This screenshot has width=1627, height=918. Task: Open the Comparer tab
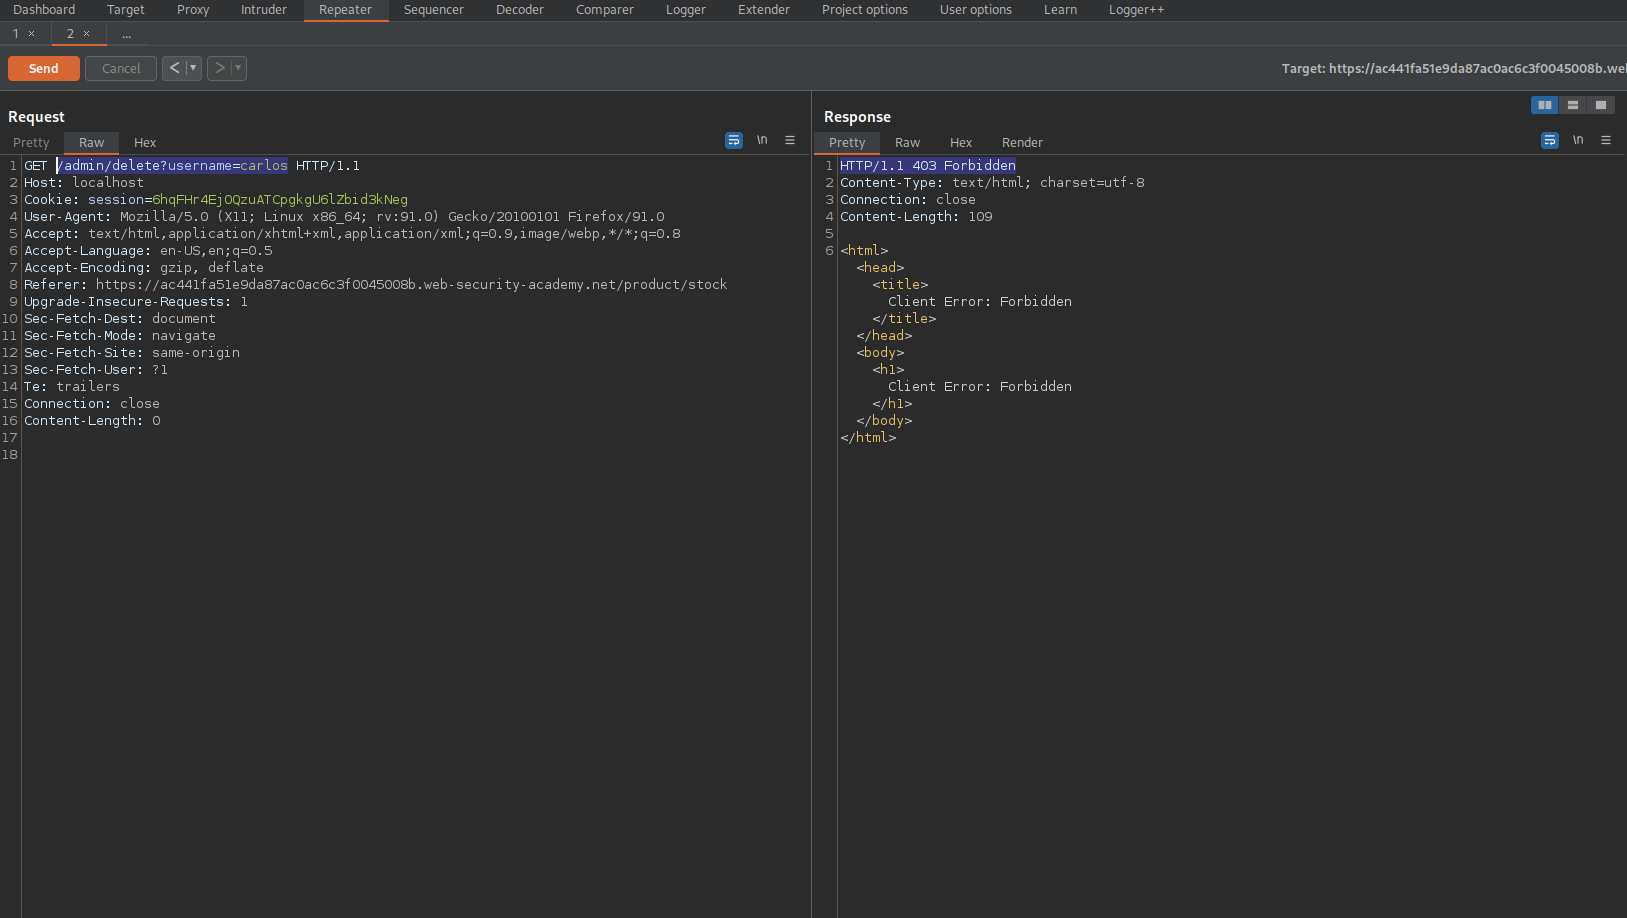click(x=605, y=10)
